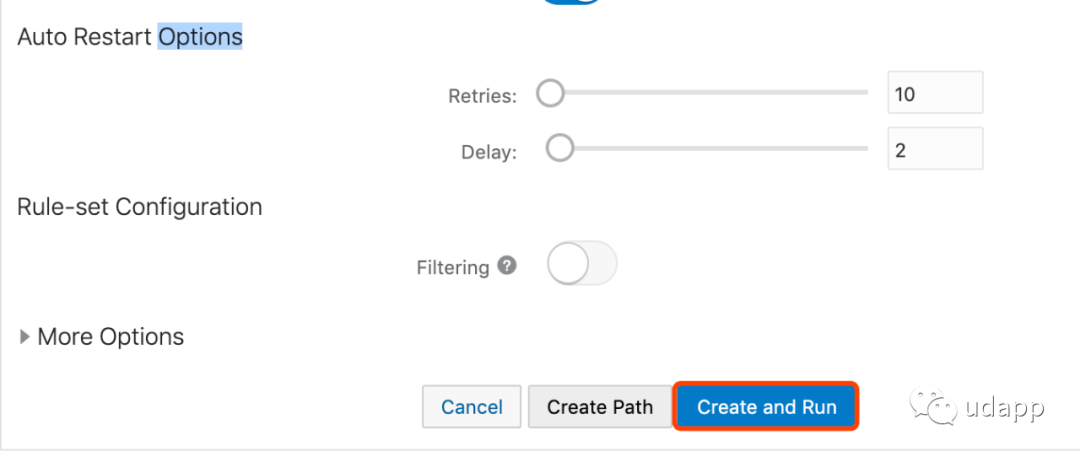Focus the Retries value field showing 10

tap(935, 92)
